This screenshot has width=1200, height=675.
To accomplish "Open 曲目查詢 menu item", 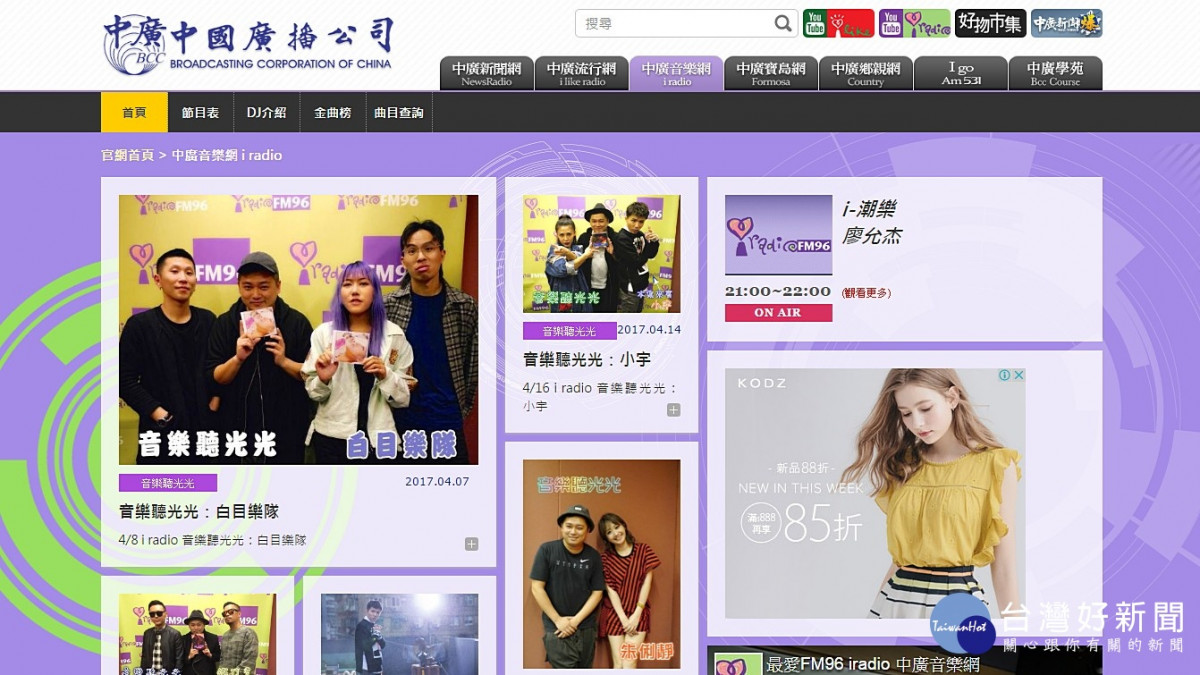I will 399,112.
